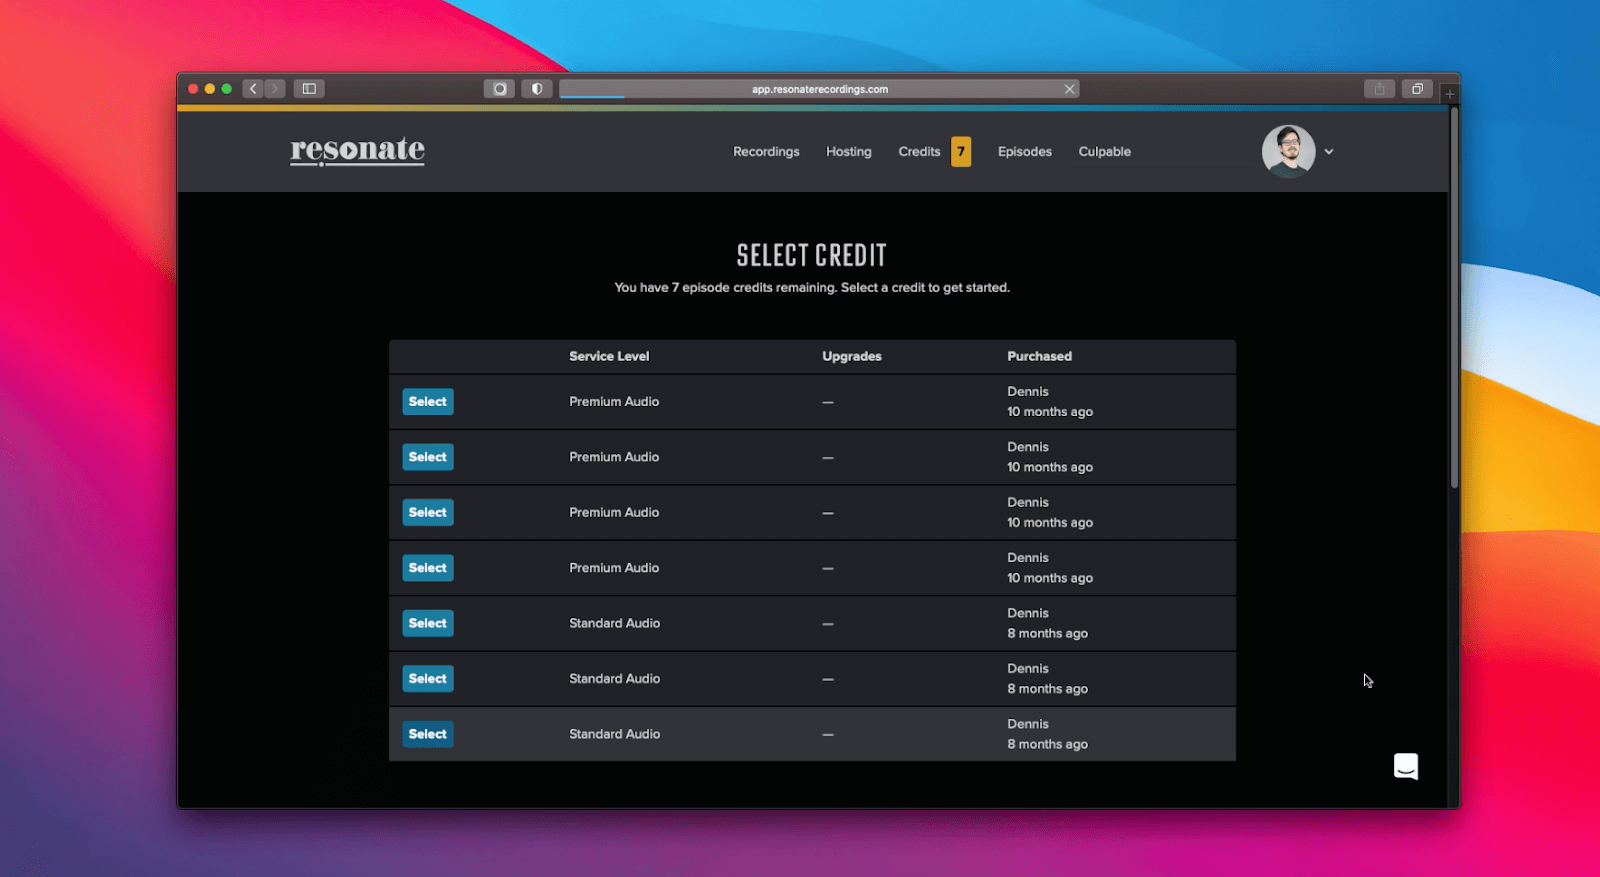Go forward with Safari forward arrow
The height and width of the screenshot is (877, 1600).
(x=275, y=89)
